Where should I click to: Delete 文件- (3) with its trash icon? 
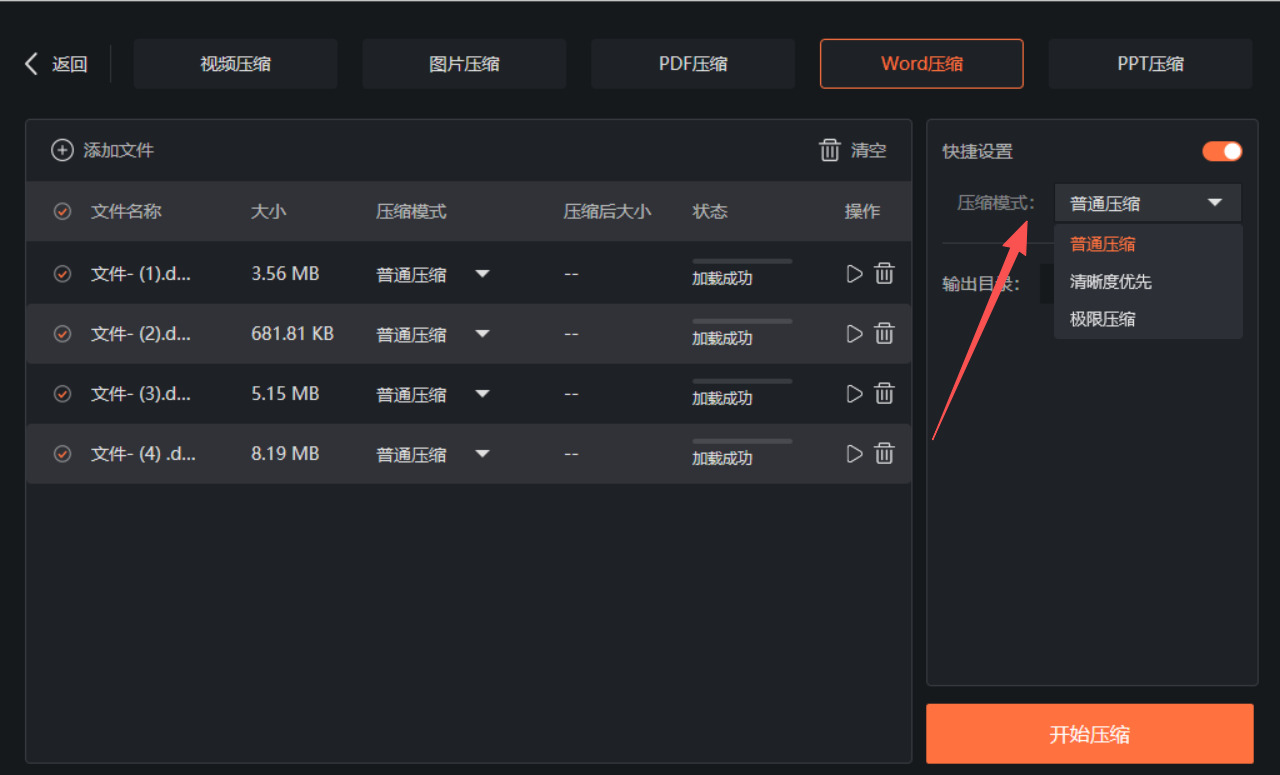884,394
